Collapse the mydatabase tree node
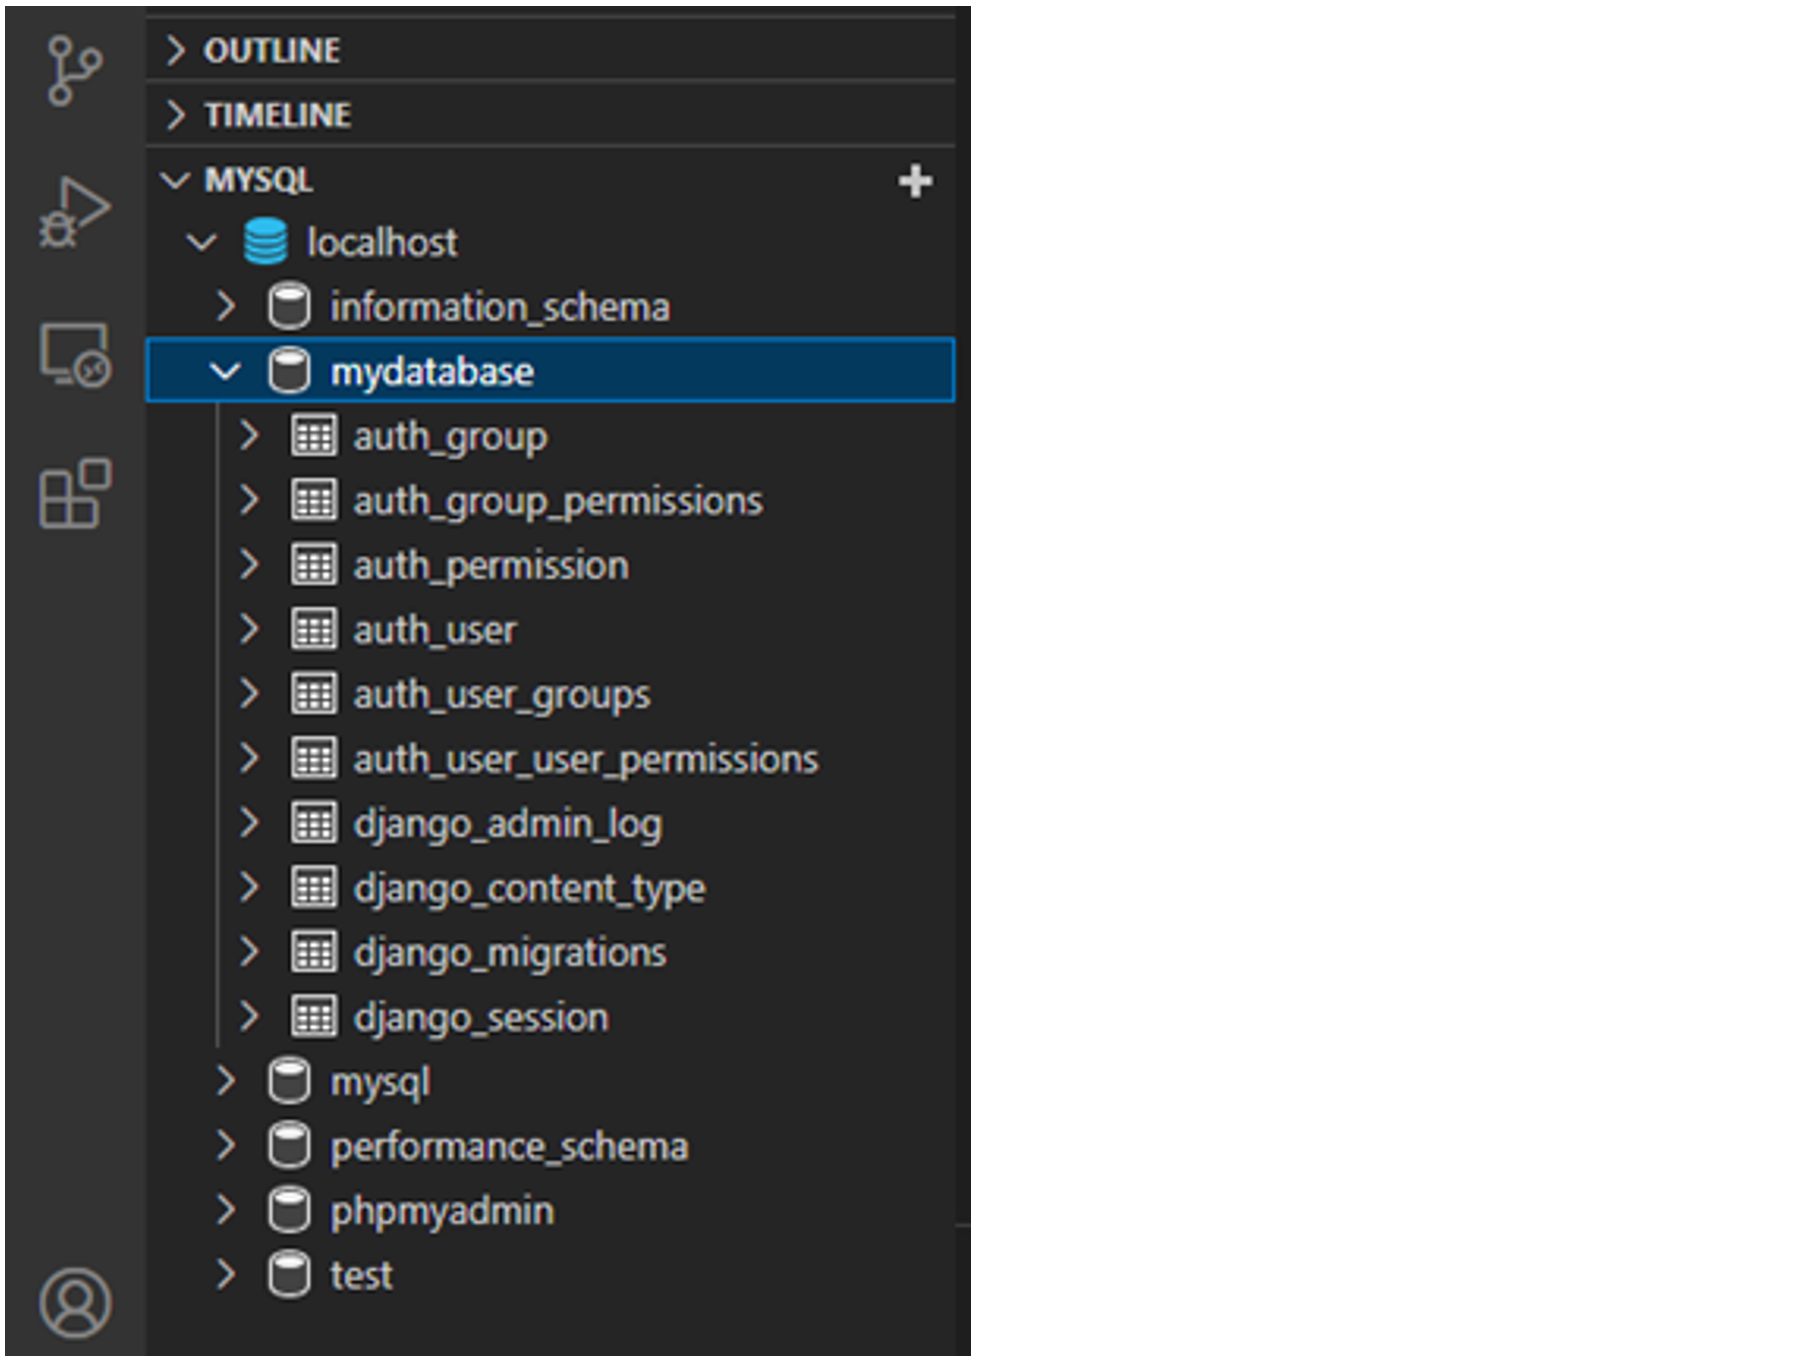The image size is (1809, 1362). [x=225, y=371]
